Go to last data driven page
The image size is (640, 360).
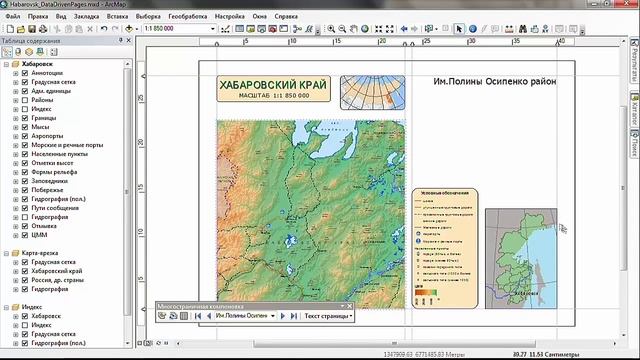click(x=293, y=316)
